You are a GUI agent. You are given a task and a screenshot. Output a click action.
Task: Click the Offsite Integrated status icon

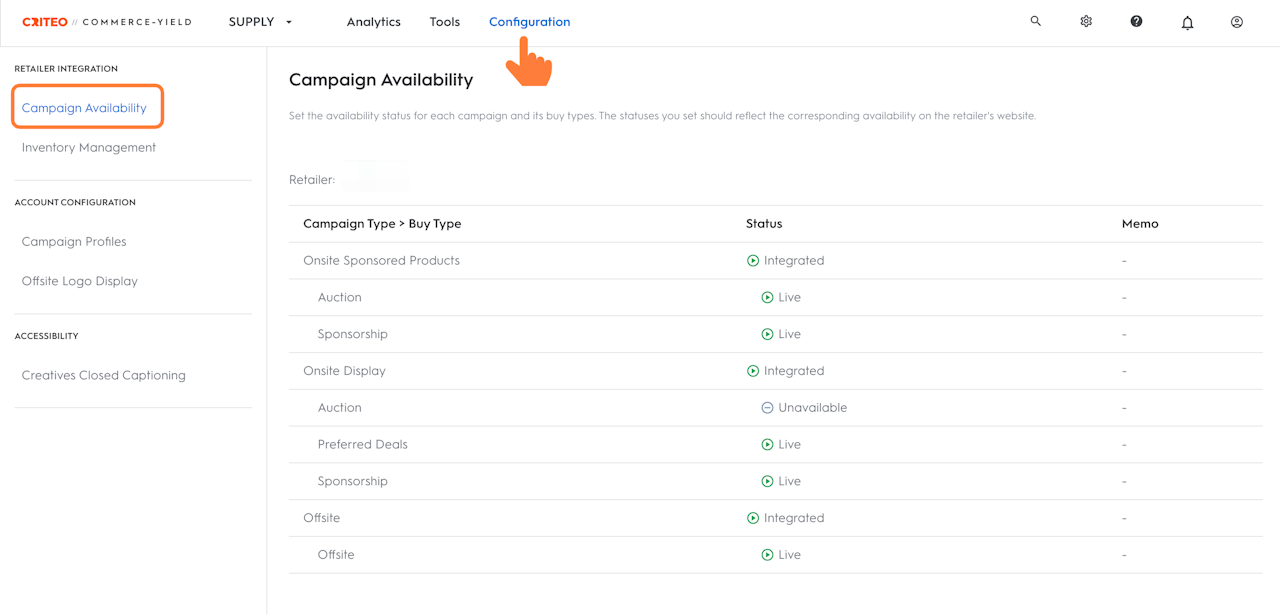pyautogui.click(x=753, y=519)
